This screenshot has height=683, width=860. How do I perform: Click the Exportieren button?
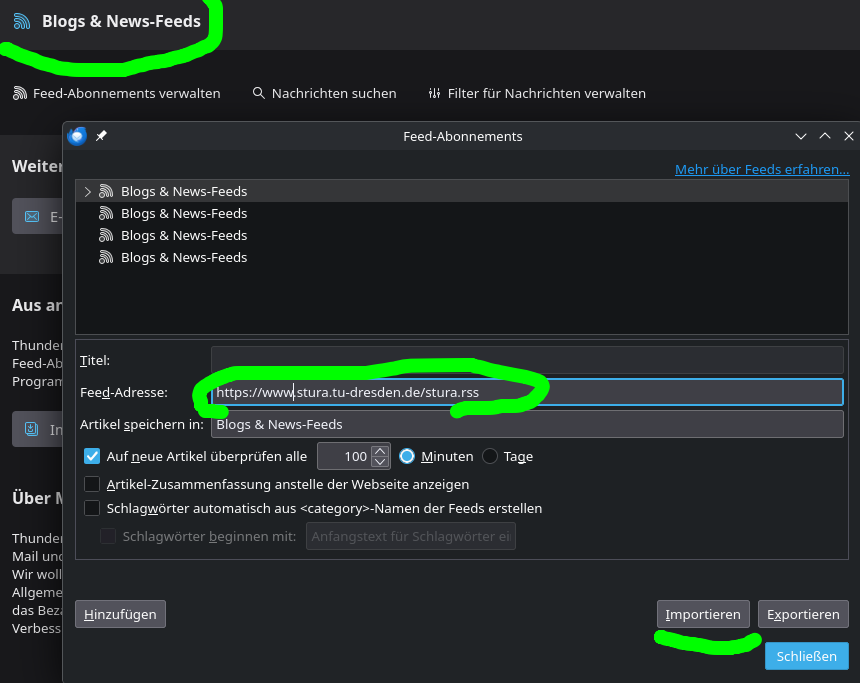803,614
